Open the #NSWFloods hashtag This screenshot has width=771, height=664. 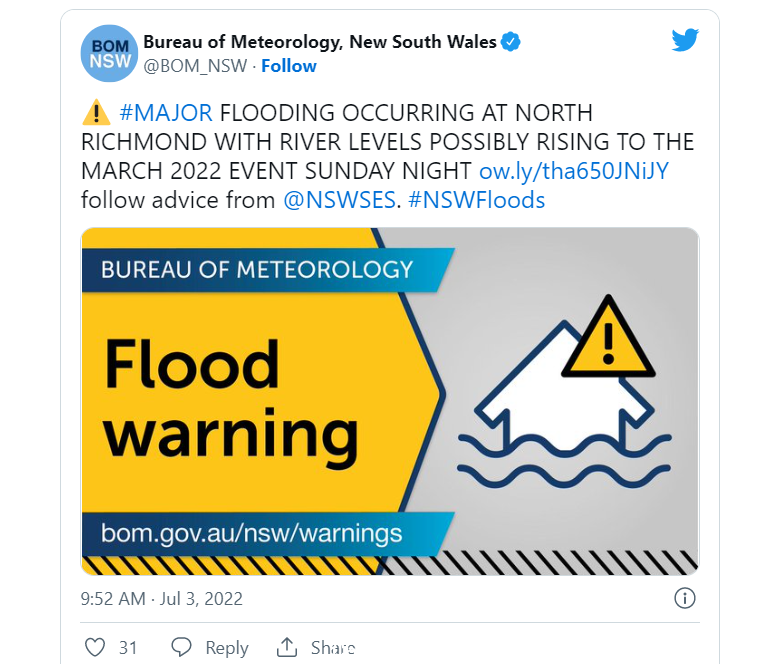[x=476, y=200]
